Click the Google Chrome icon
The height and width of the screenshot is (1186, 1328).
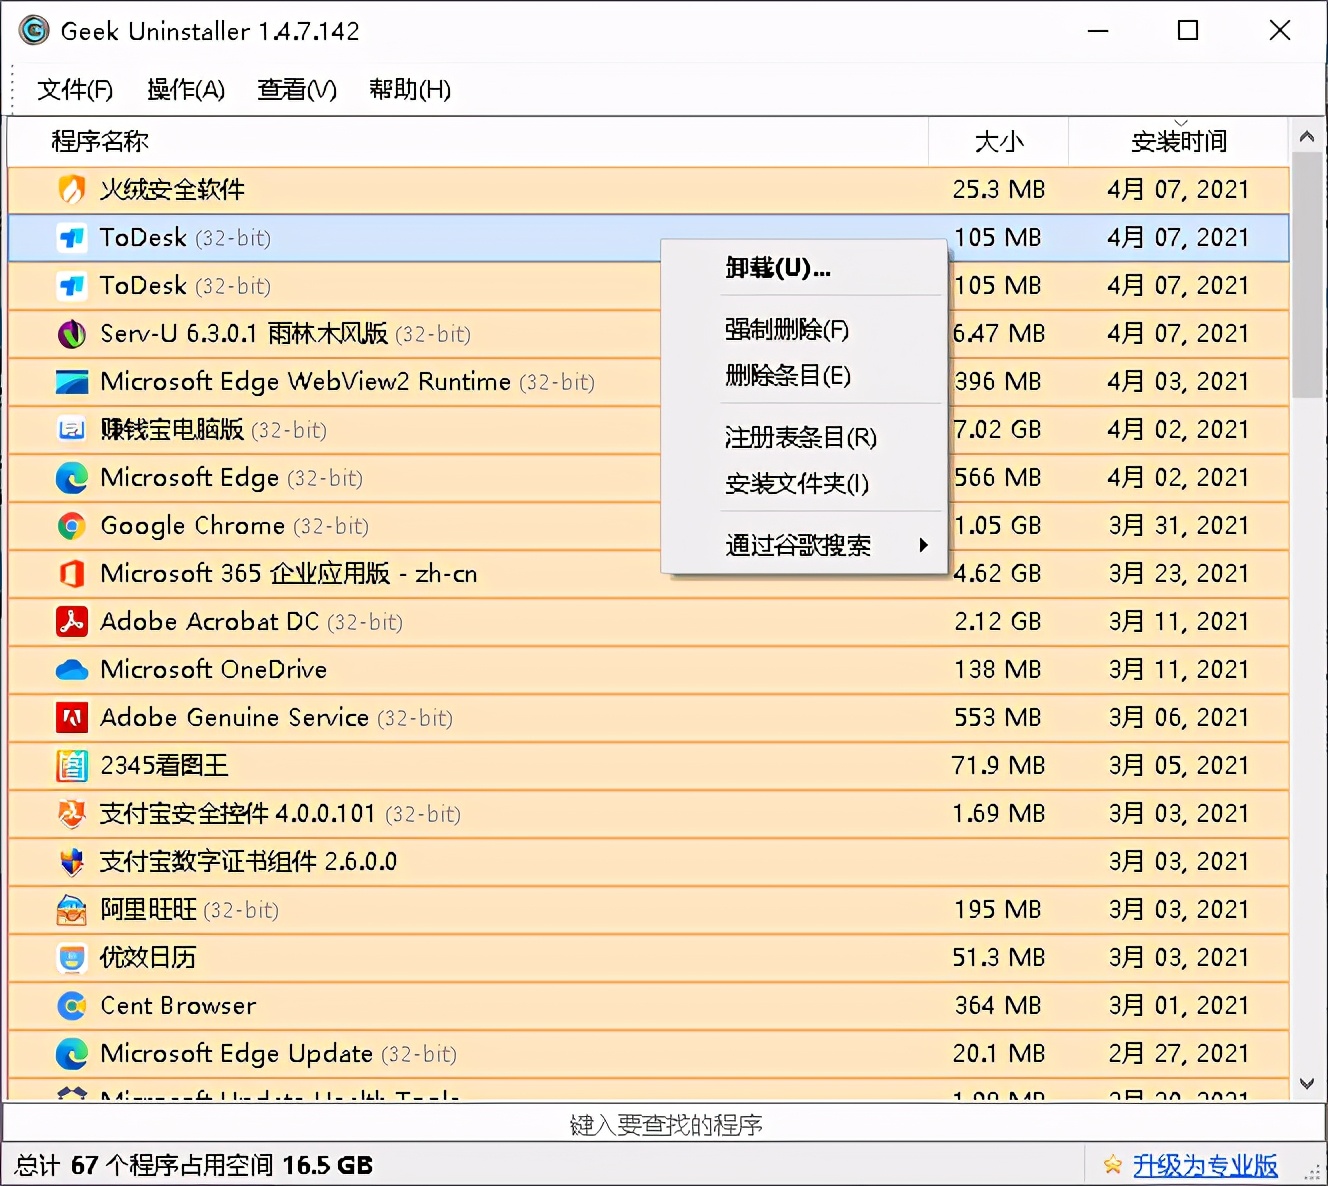click(71, 525)
